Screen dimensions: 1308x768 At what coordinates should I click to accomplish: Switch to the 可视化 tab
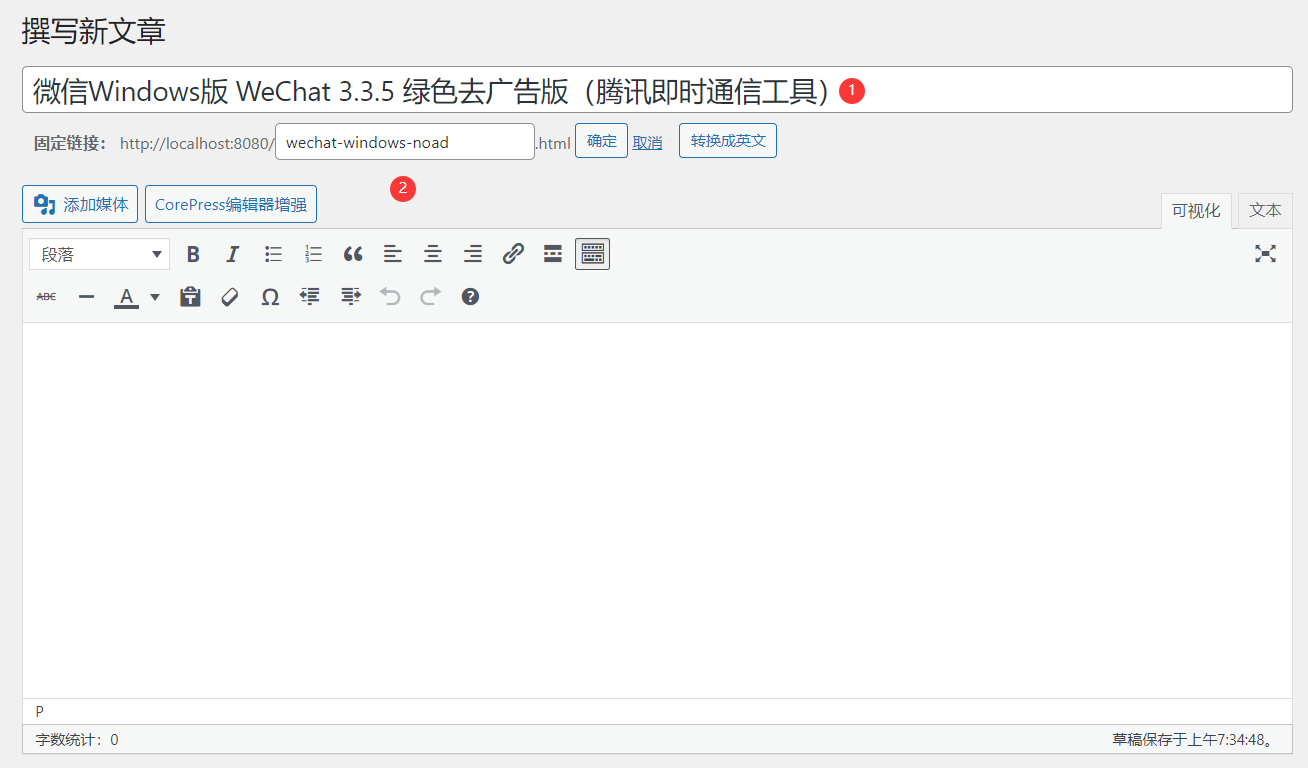[1196, 211]
